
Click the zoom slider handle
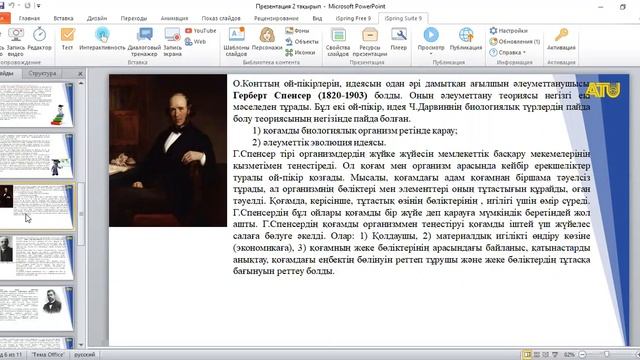[606, 355]
